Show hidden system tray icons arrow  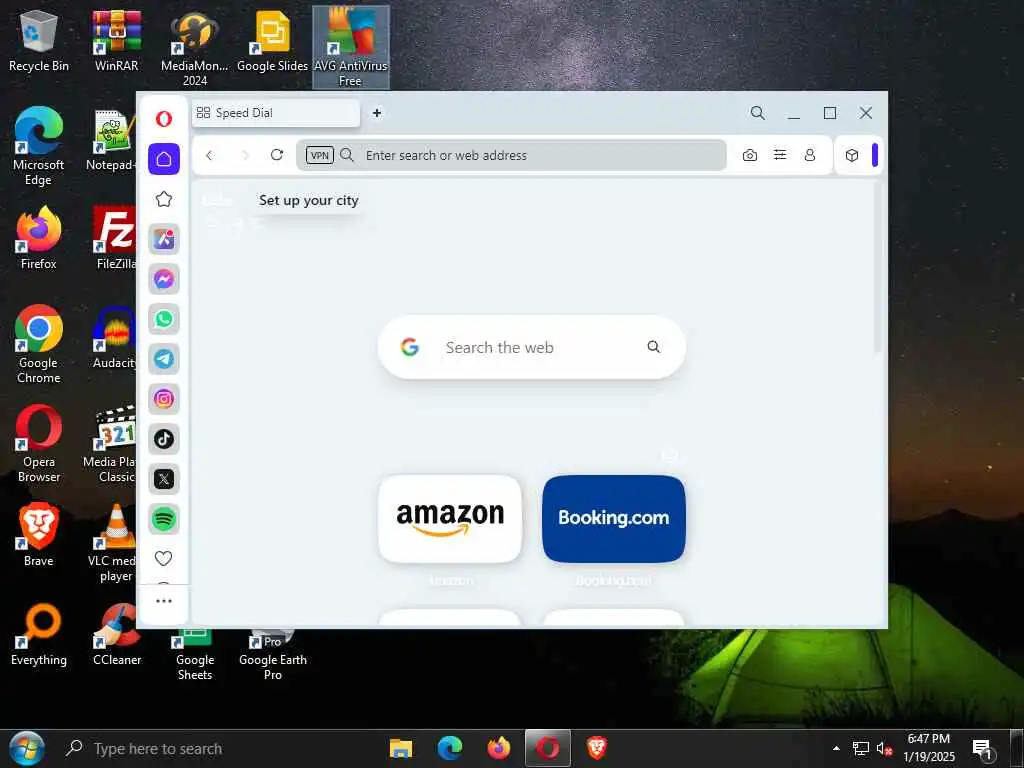pos(836,748)
